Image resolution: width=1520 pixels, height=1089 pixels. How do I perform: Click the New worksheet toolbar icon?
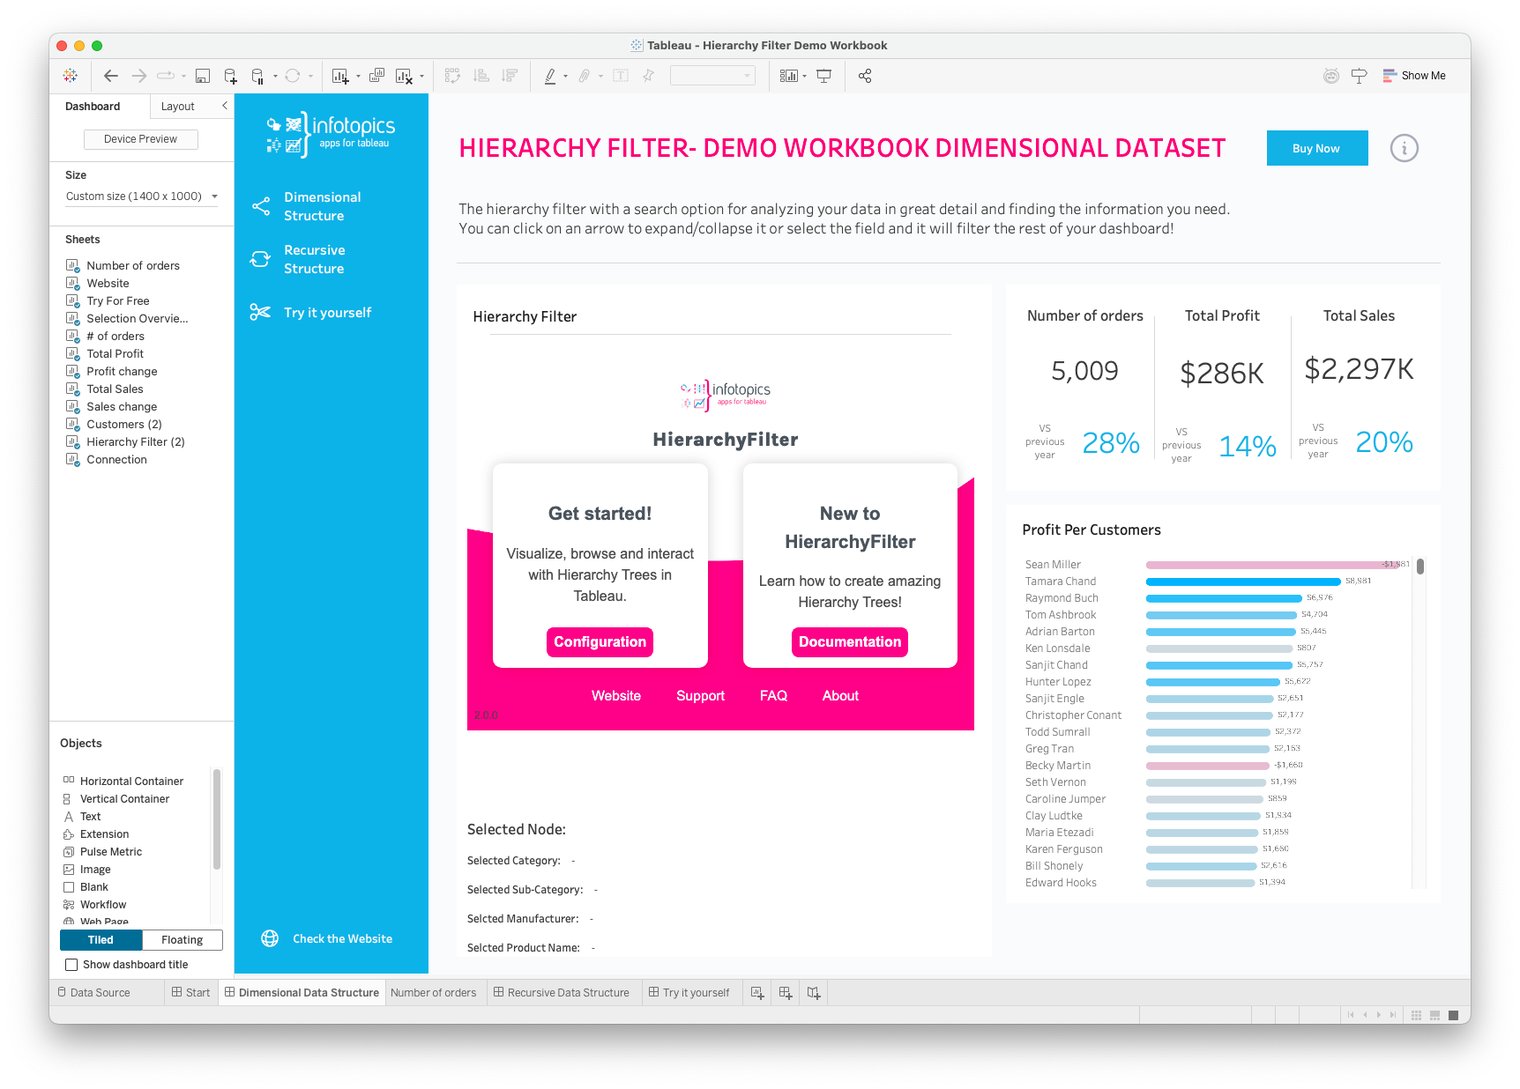click(340, 76)
